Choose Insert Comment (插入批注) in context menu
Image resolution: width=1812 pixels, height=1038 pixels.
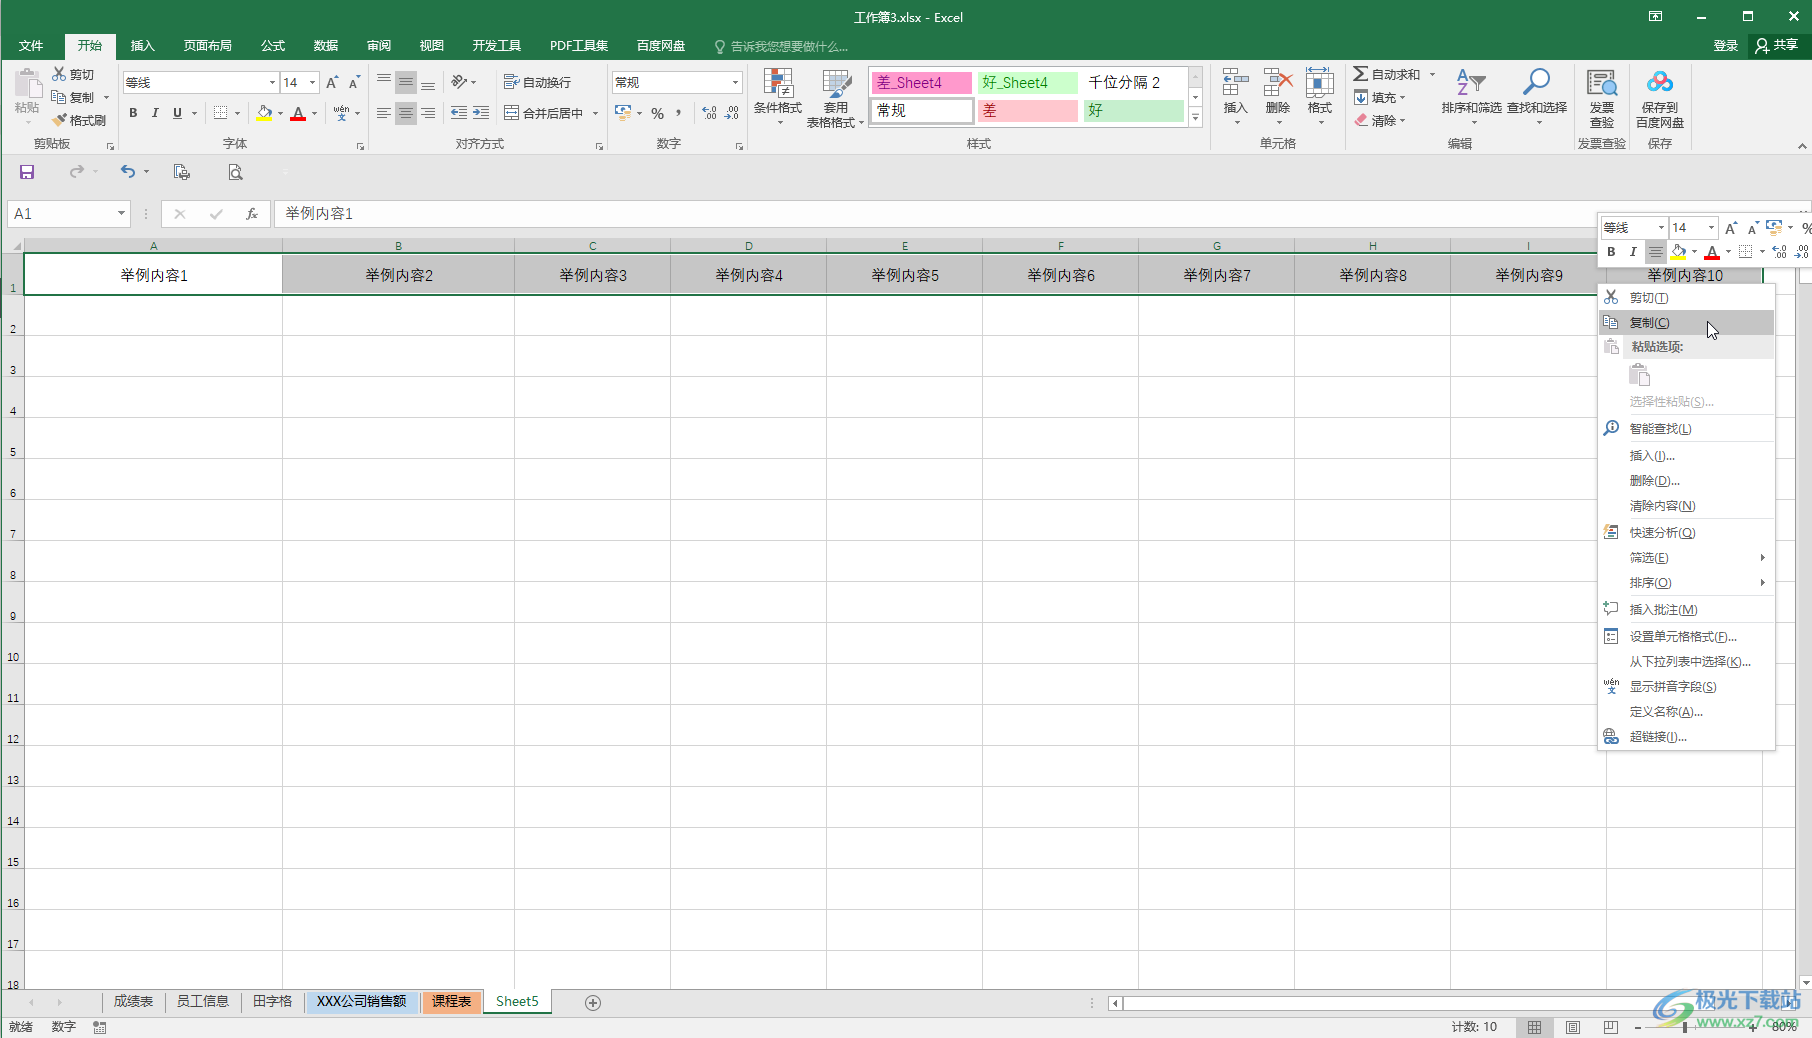coord(1686,610)
